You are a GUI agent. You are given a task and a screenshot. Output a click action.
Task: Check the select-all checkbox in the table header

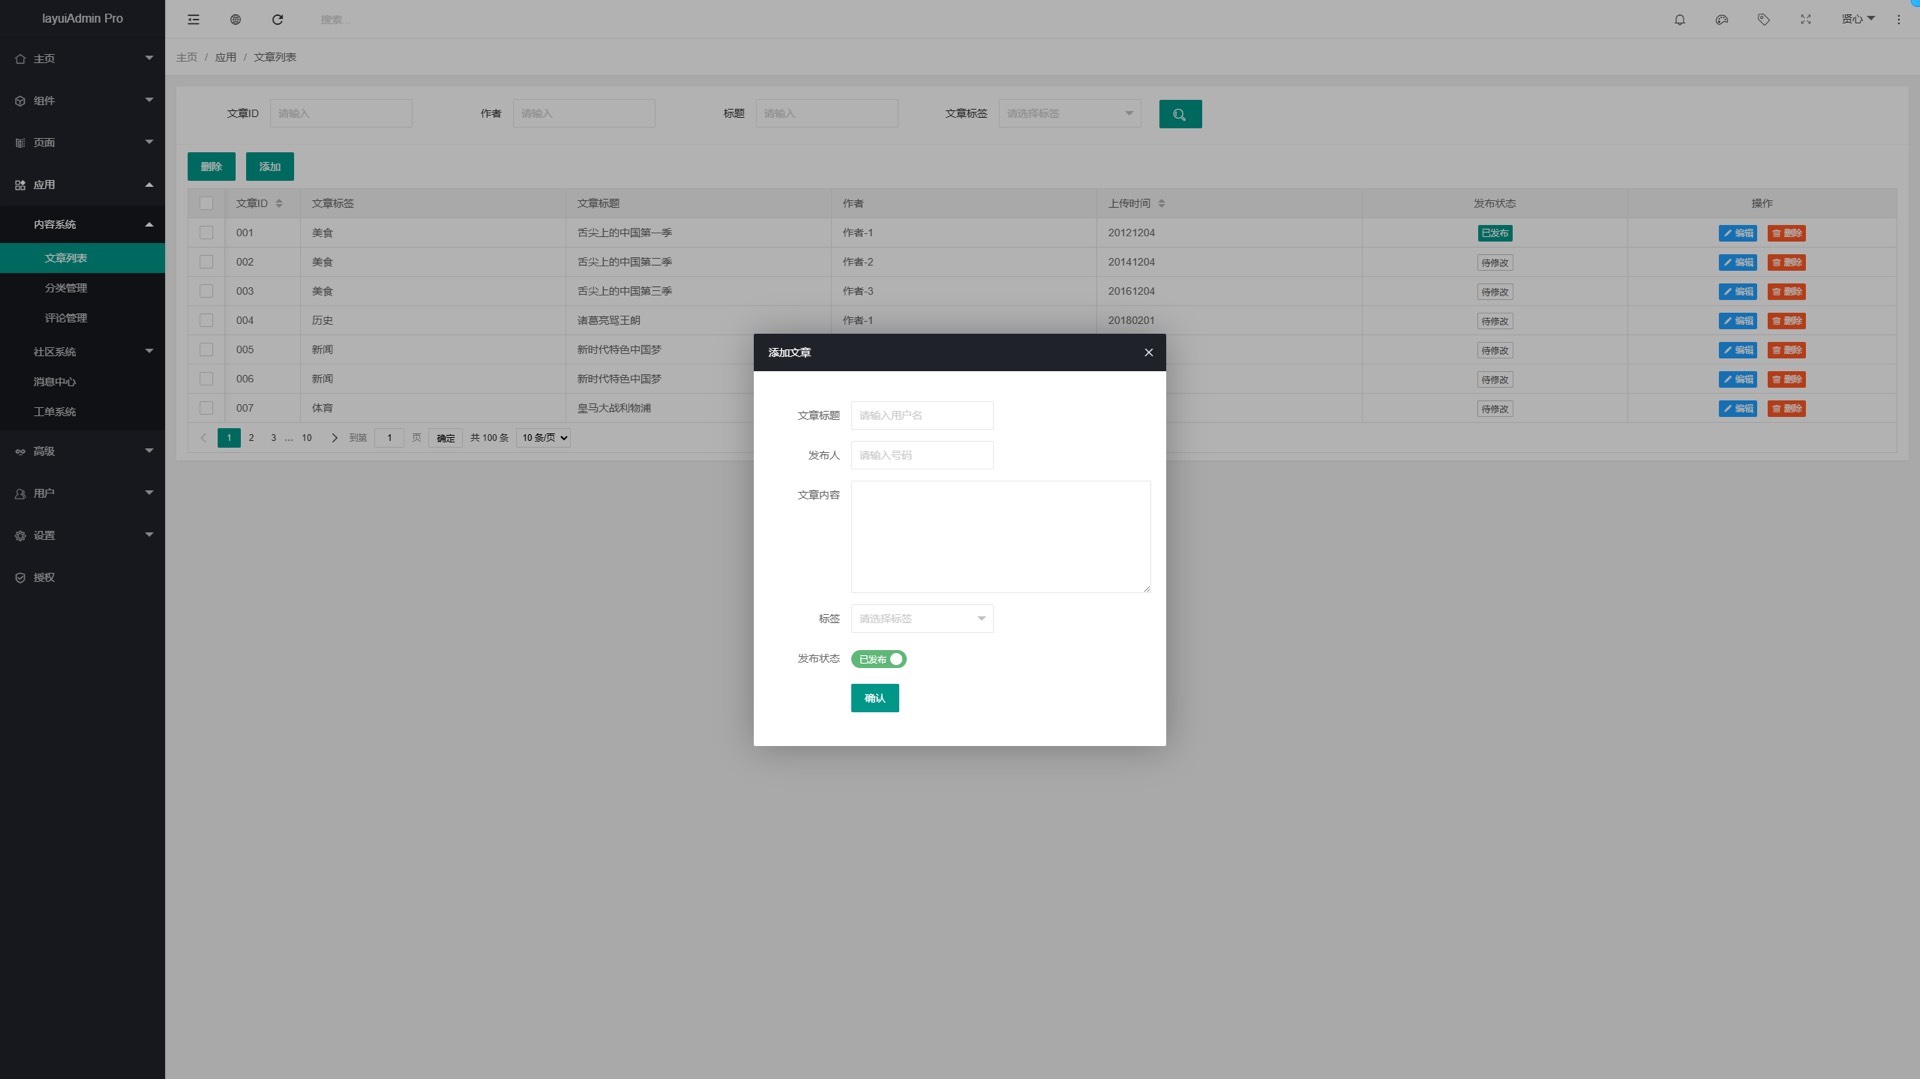(206, 203)
